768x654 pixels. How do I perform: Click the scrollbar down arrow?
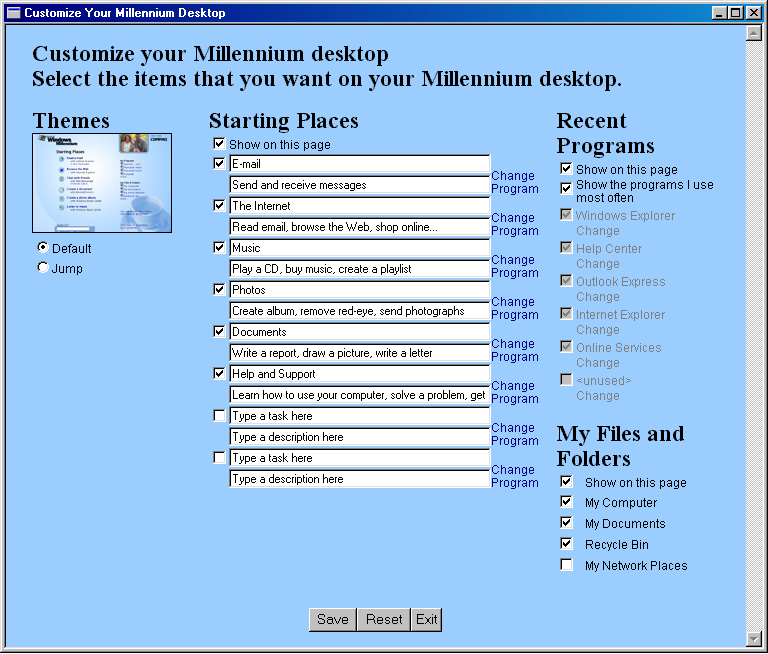pyautogui.click(x=753, y=638)
